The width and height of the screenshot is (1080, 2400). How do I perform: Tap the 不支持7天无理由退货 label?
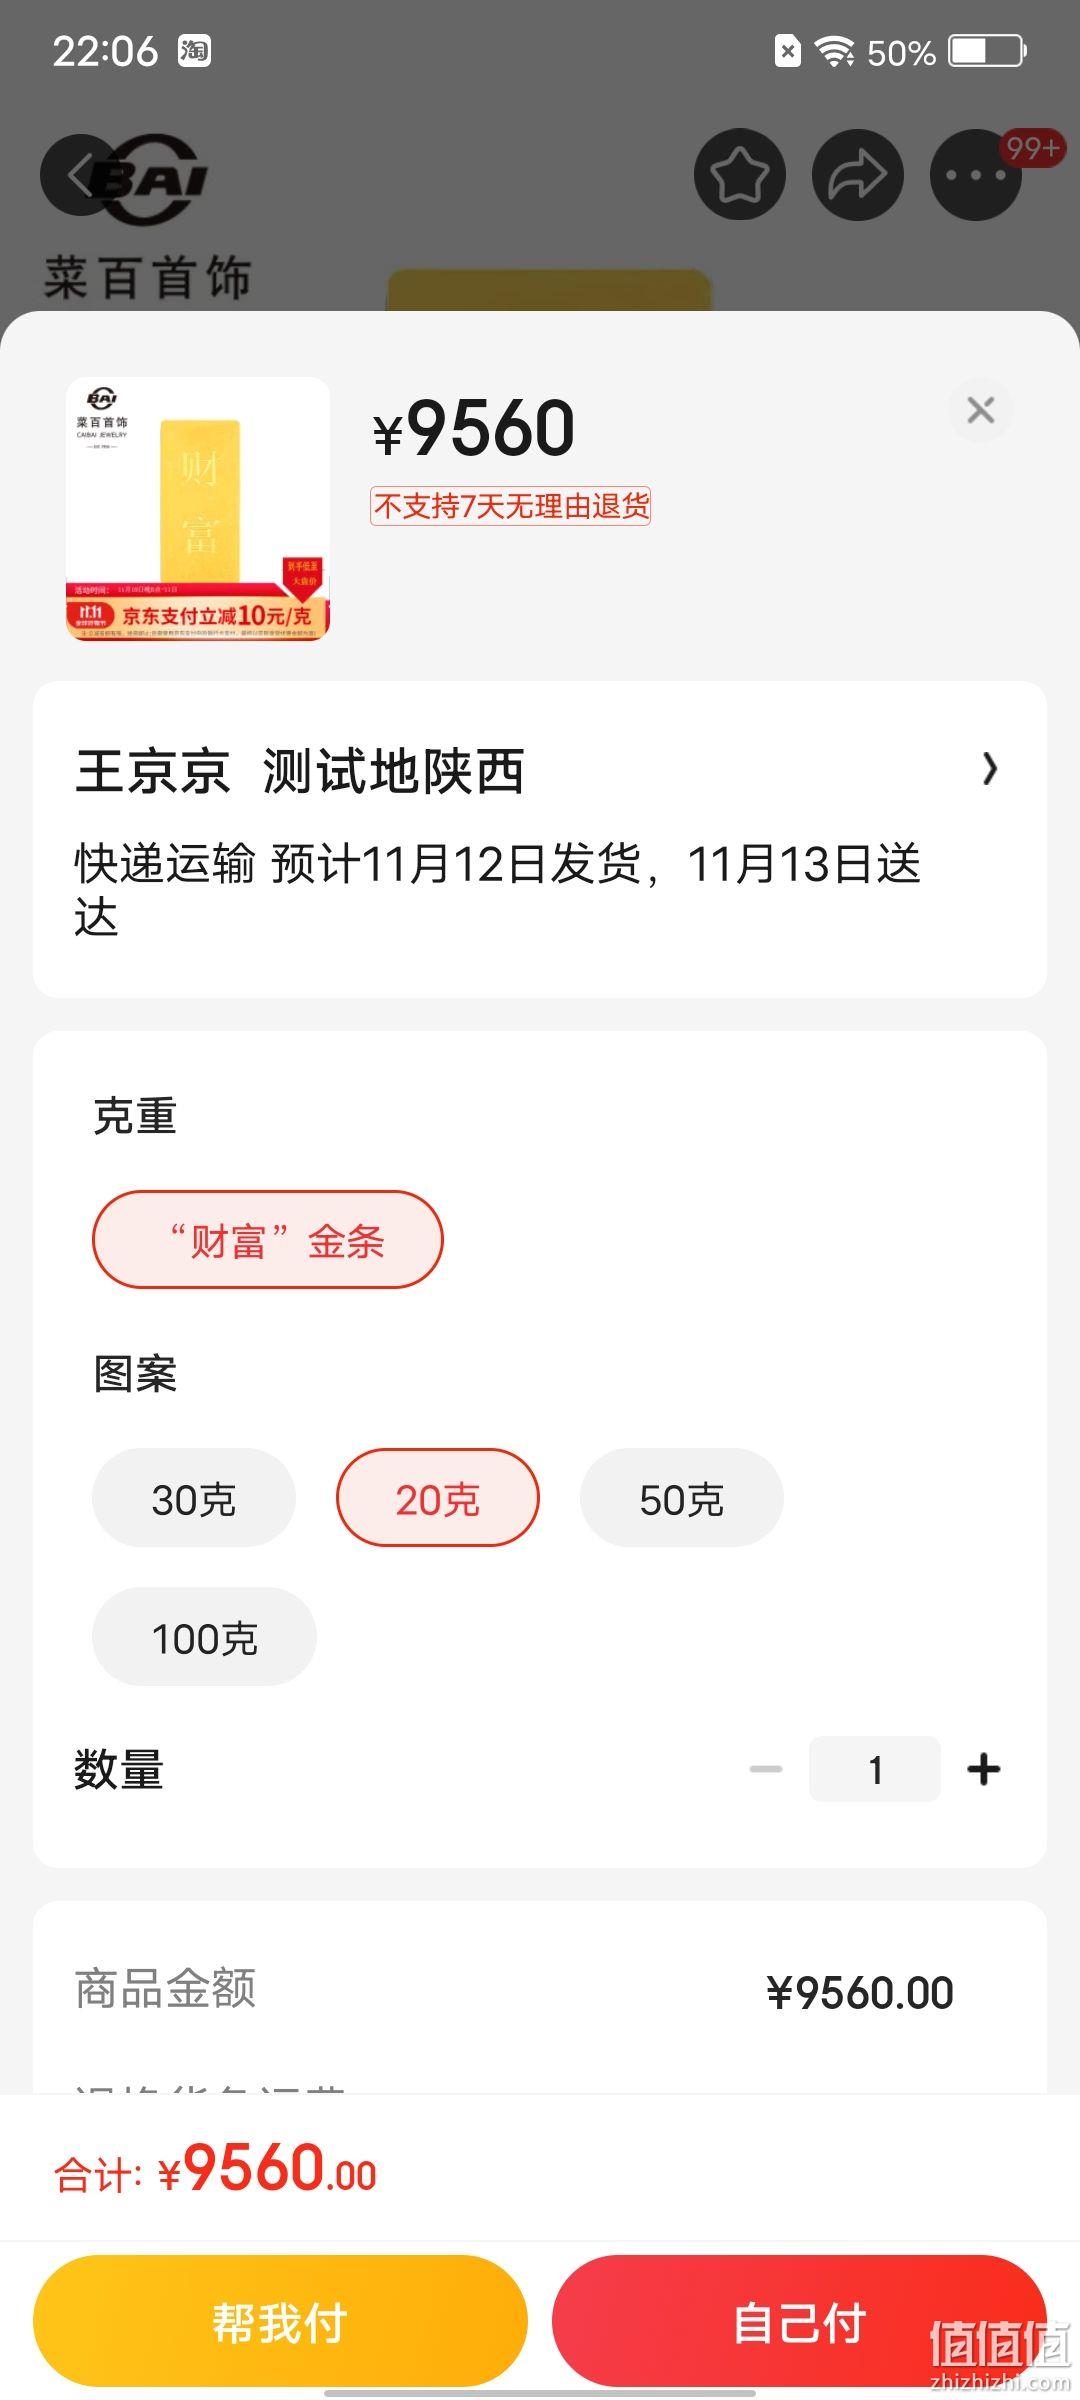click(x=511, y=506)
